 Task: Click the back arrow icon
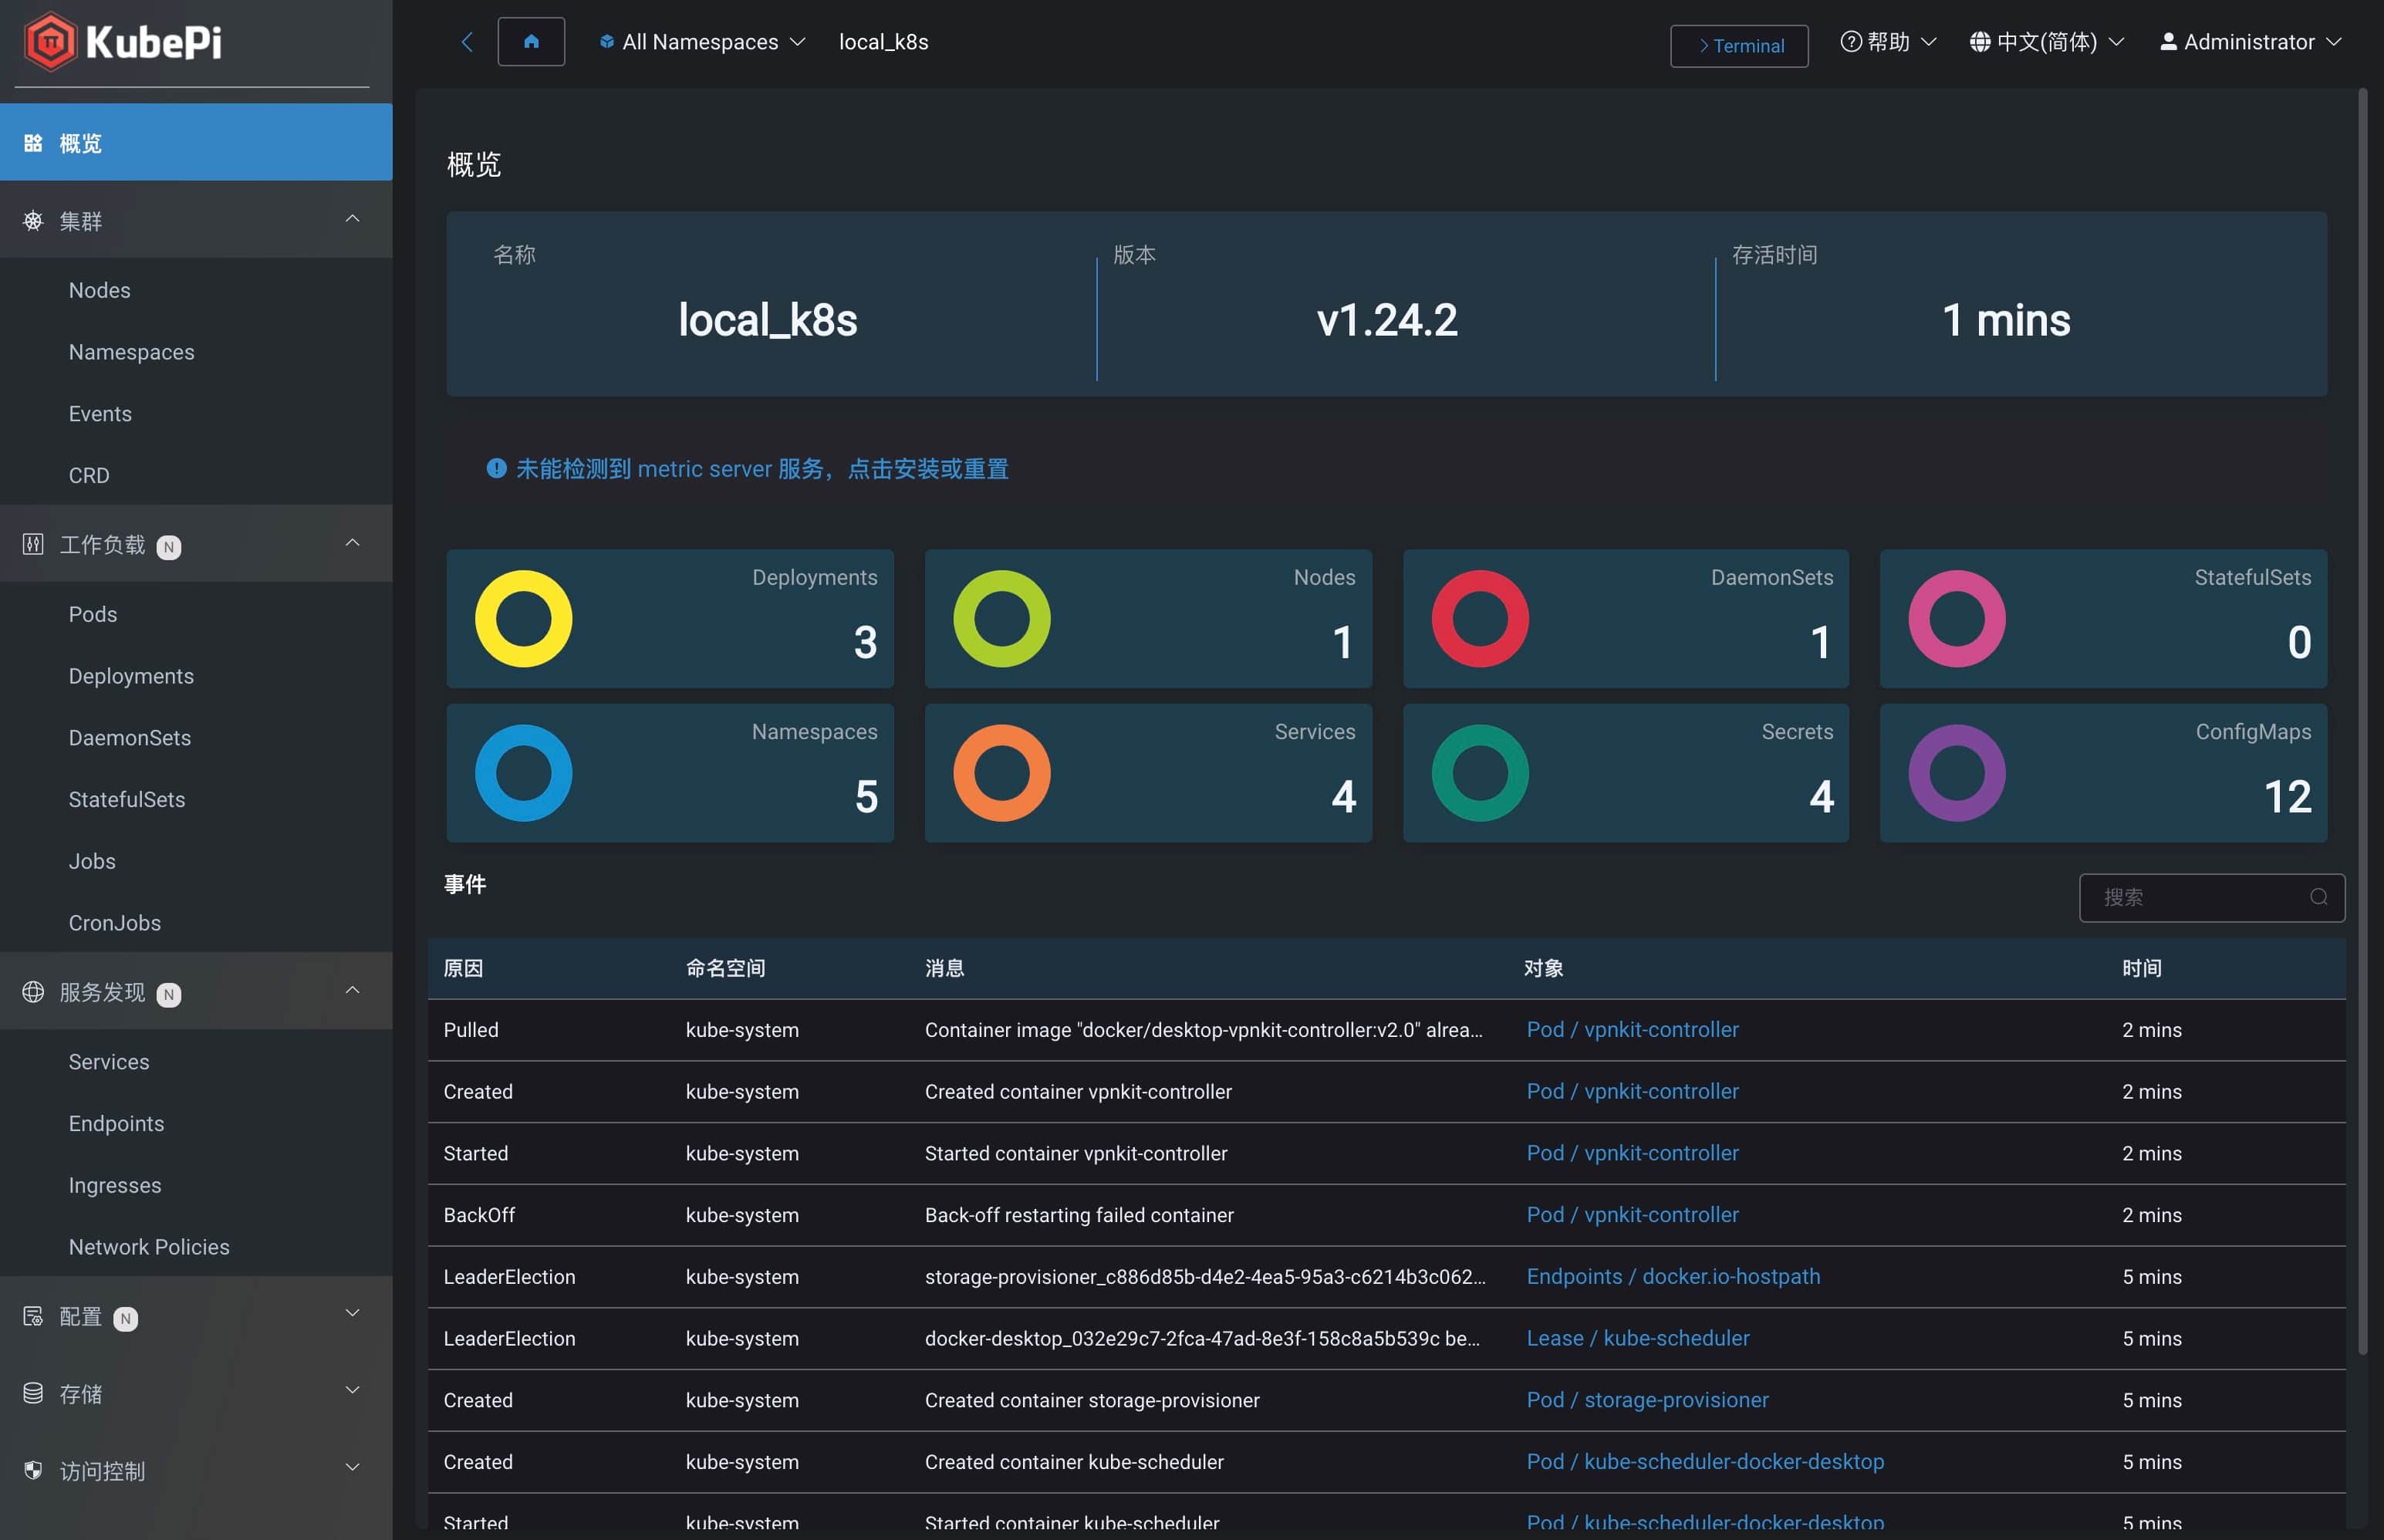pos(467,42)
